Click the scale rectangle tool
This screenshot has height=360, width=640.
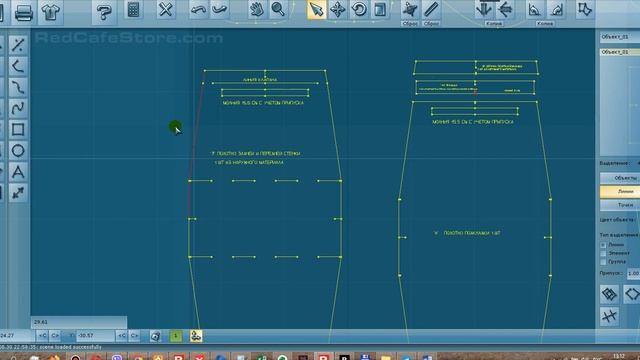click(x=380, y=9)
